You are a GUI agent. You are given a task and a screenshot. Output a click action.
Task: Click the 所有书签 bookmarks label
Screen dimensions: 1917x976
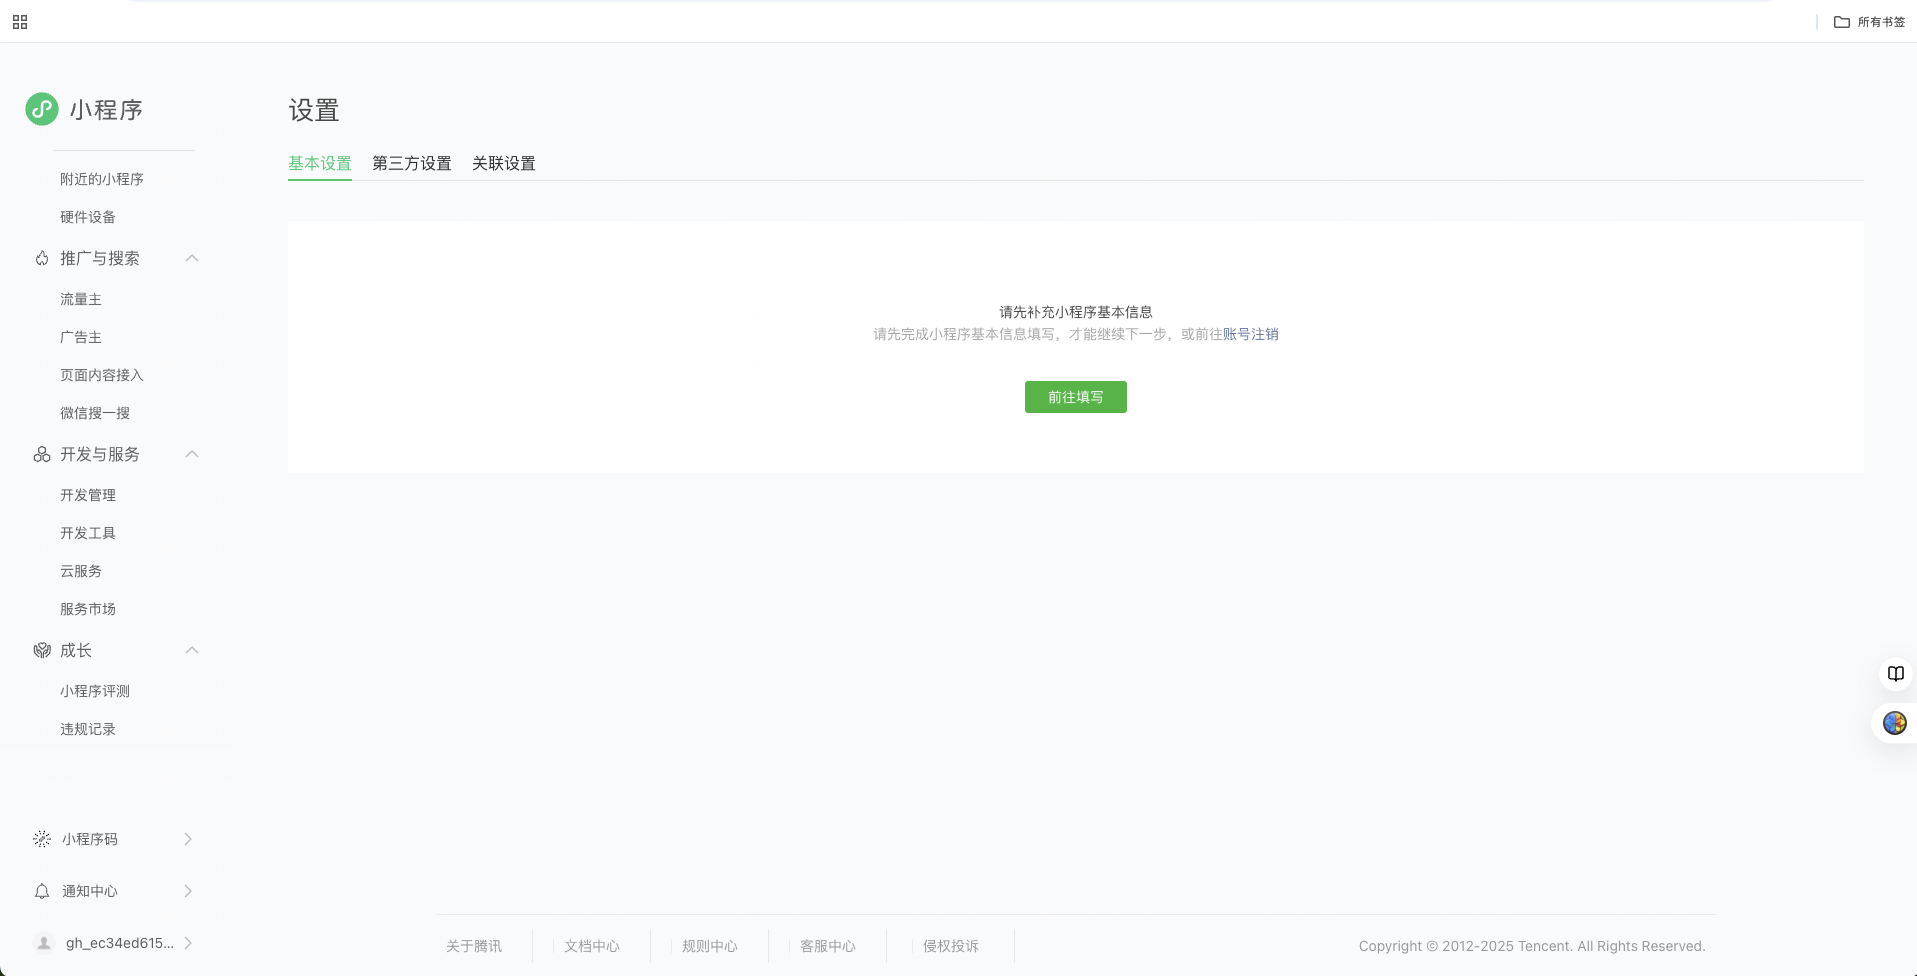coord(1882,22)
